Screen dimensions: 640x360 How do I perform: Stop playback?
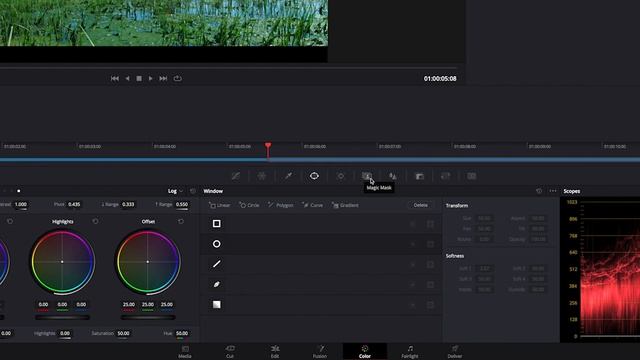click(139, 78)
